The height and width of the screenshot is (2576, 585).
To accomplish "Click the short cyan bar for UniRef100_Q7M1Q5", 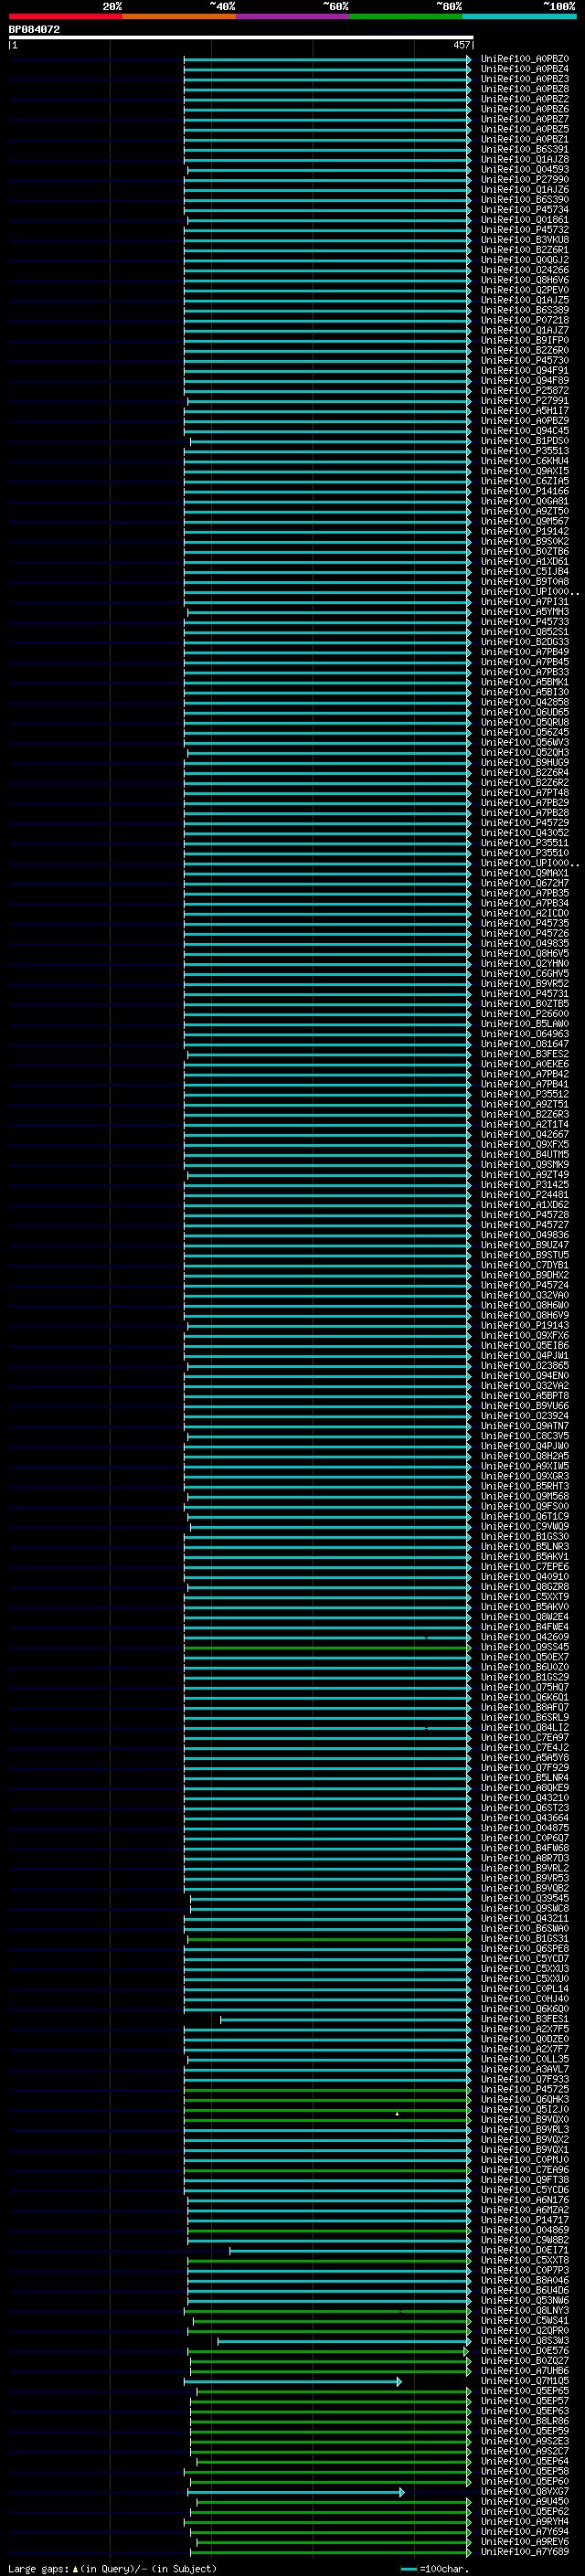I will click(292, 2382).
